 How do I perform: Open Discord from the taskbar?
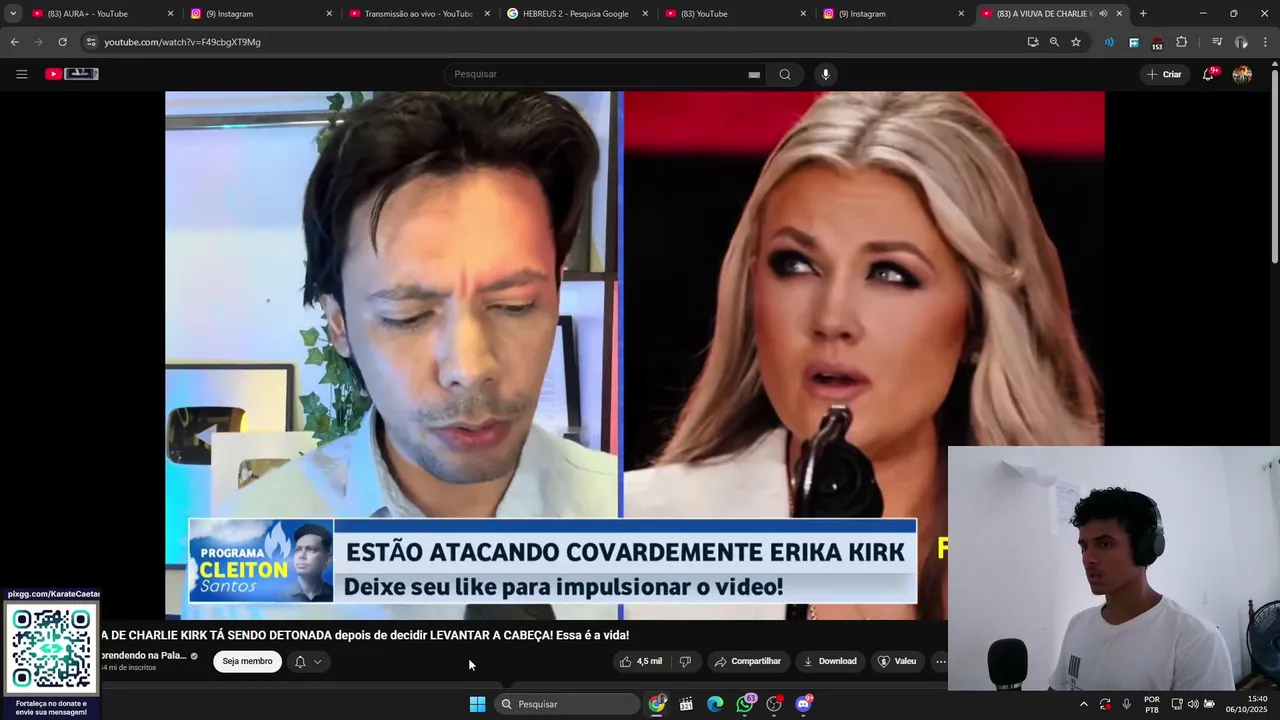[803, 704]
